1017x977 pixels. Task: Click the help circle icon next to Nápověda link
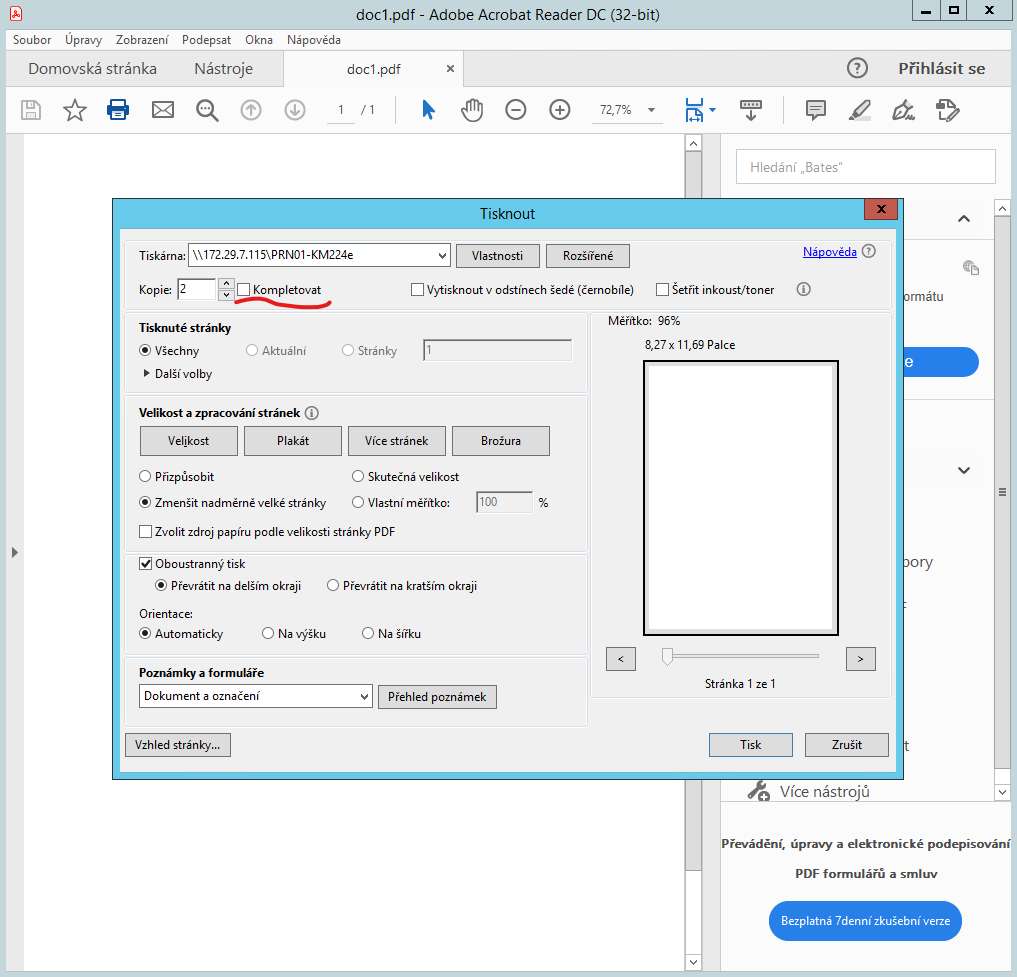(x=868, y=251)
